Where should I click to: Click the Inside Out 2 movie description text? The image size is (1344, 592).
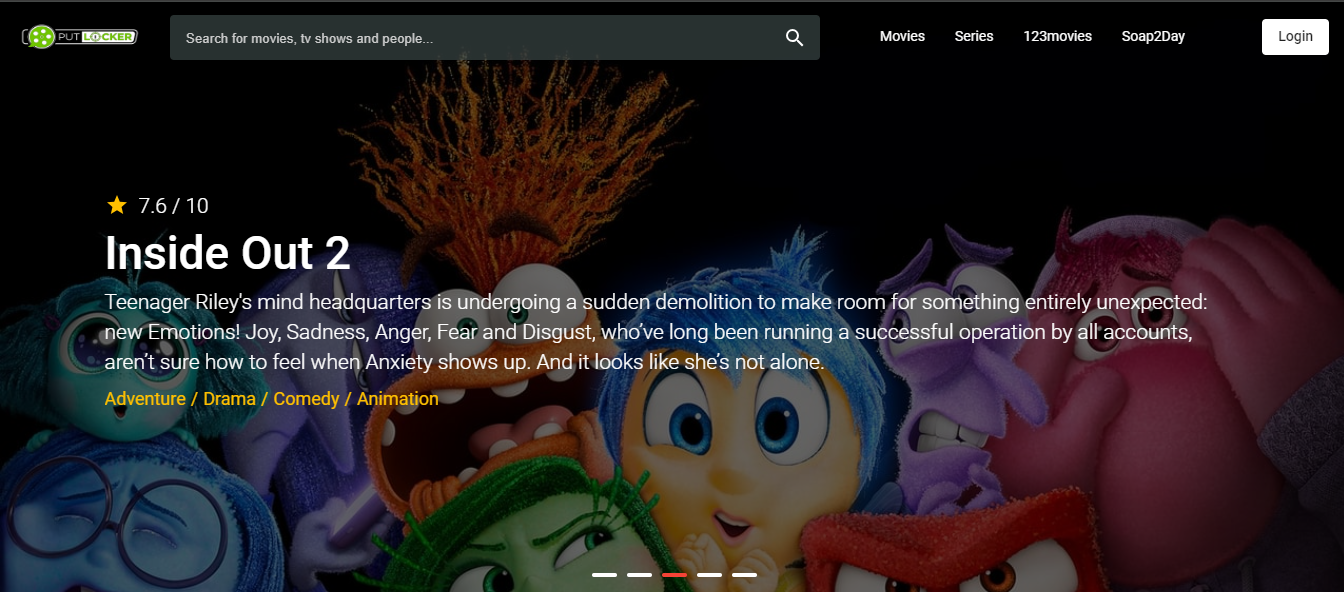(656, 332)
